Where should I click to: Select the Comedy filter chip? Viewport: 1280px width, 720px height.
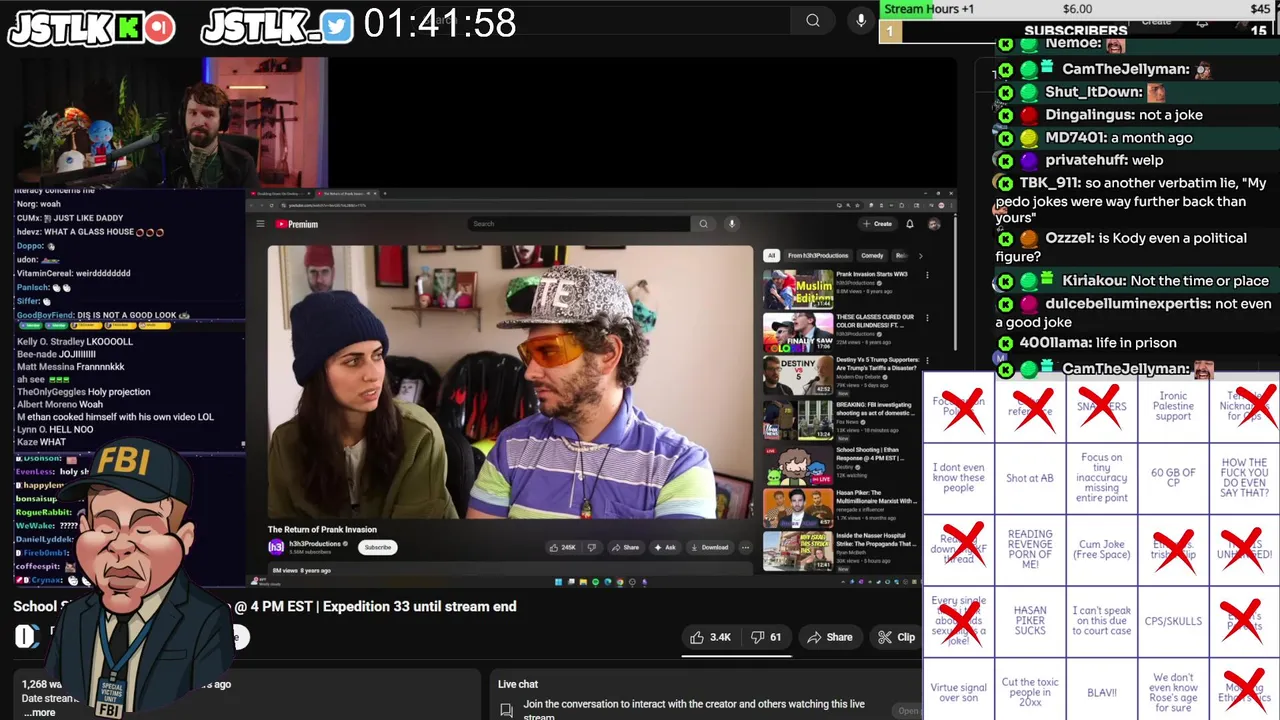click(872, 255)
